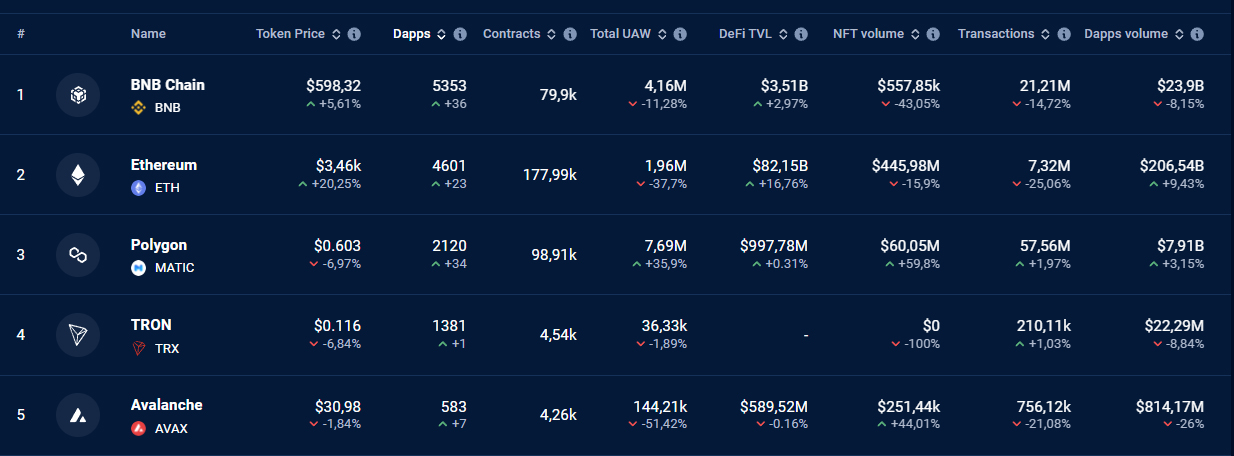Sort table by Transactions arrows
Image resolution: width=1234 pixels, height=456 pixels.
pos(1046,34)
